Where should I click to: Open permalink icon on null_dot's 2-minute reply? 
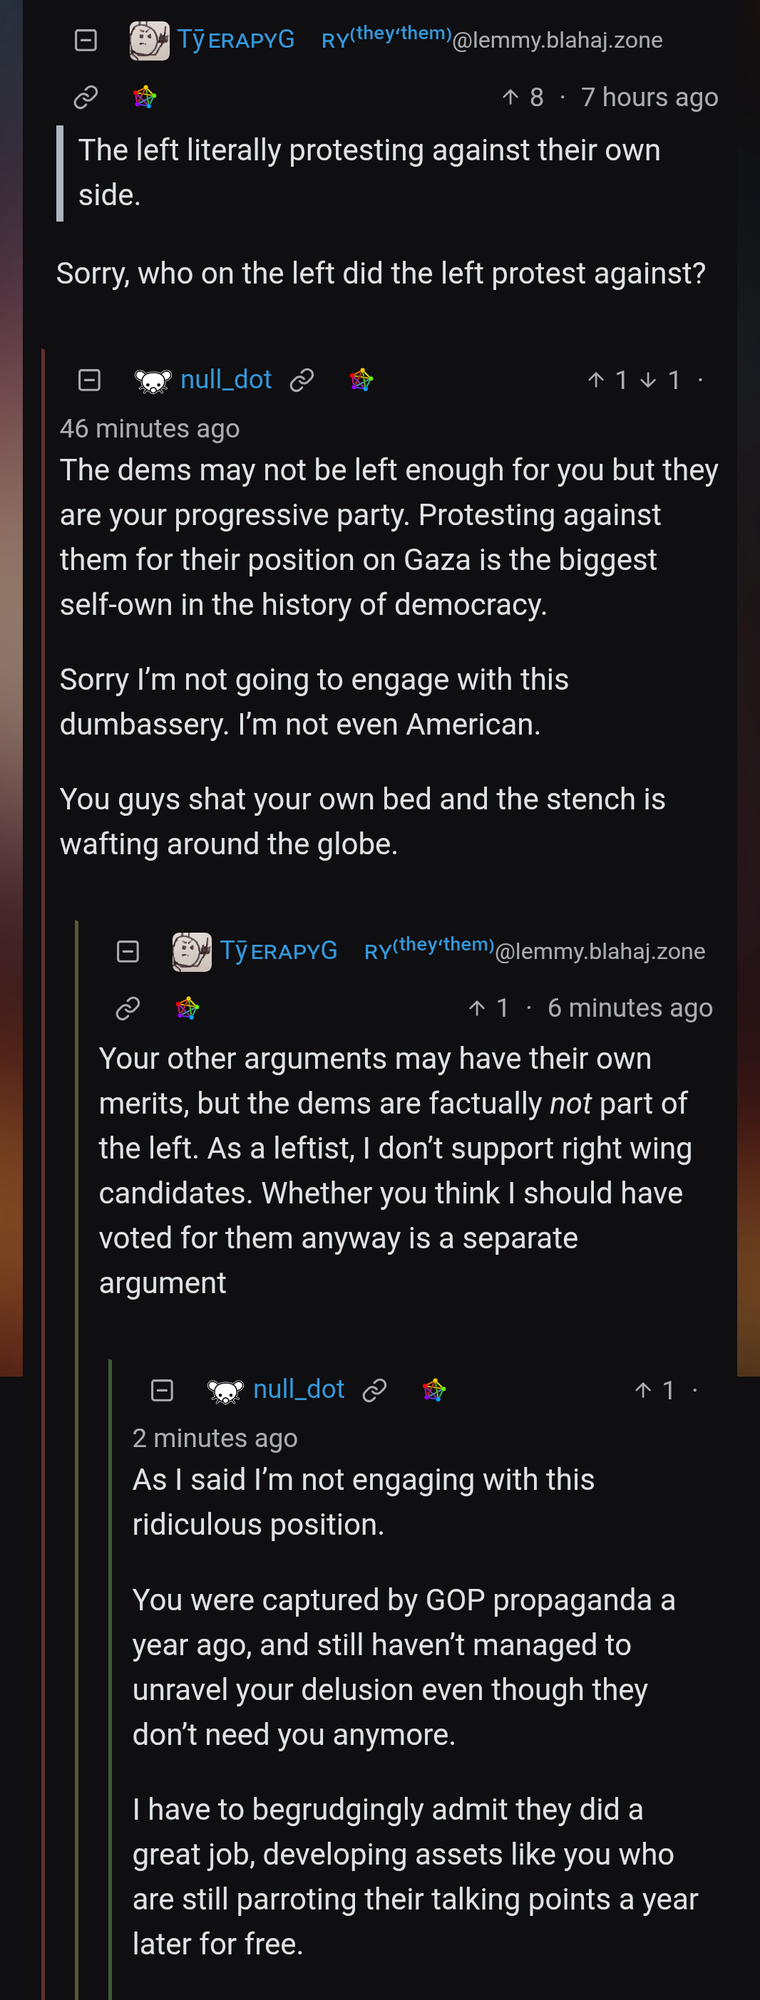tap(375, 1390)
